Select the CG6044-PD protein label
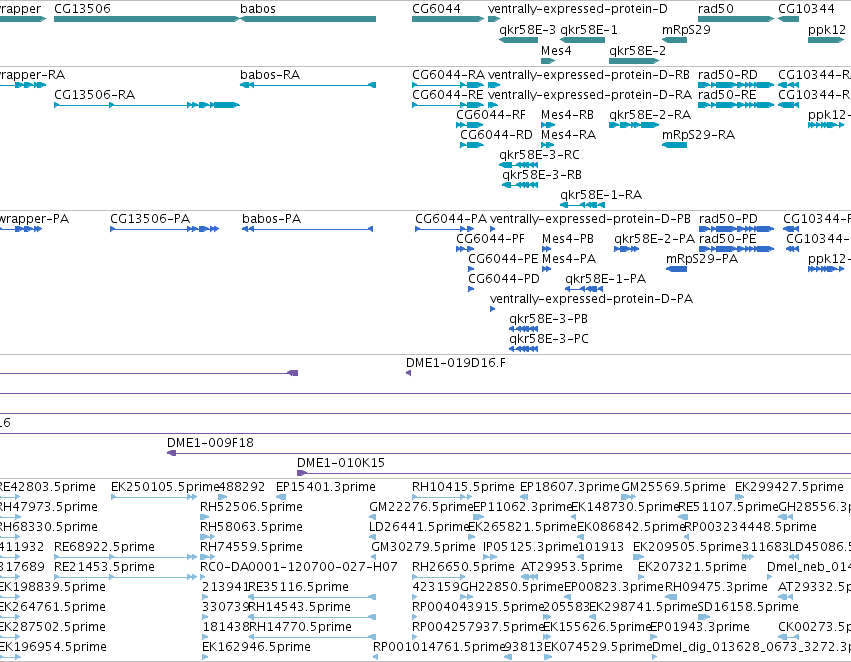This screenshot has width=851, height=662. tap(504, 279)
